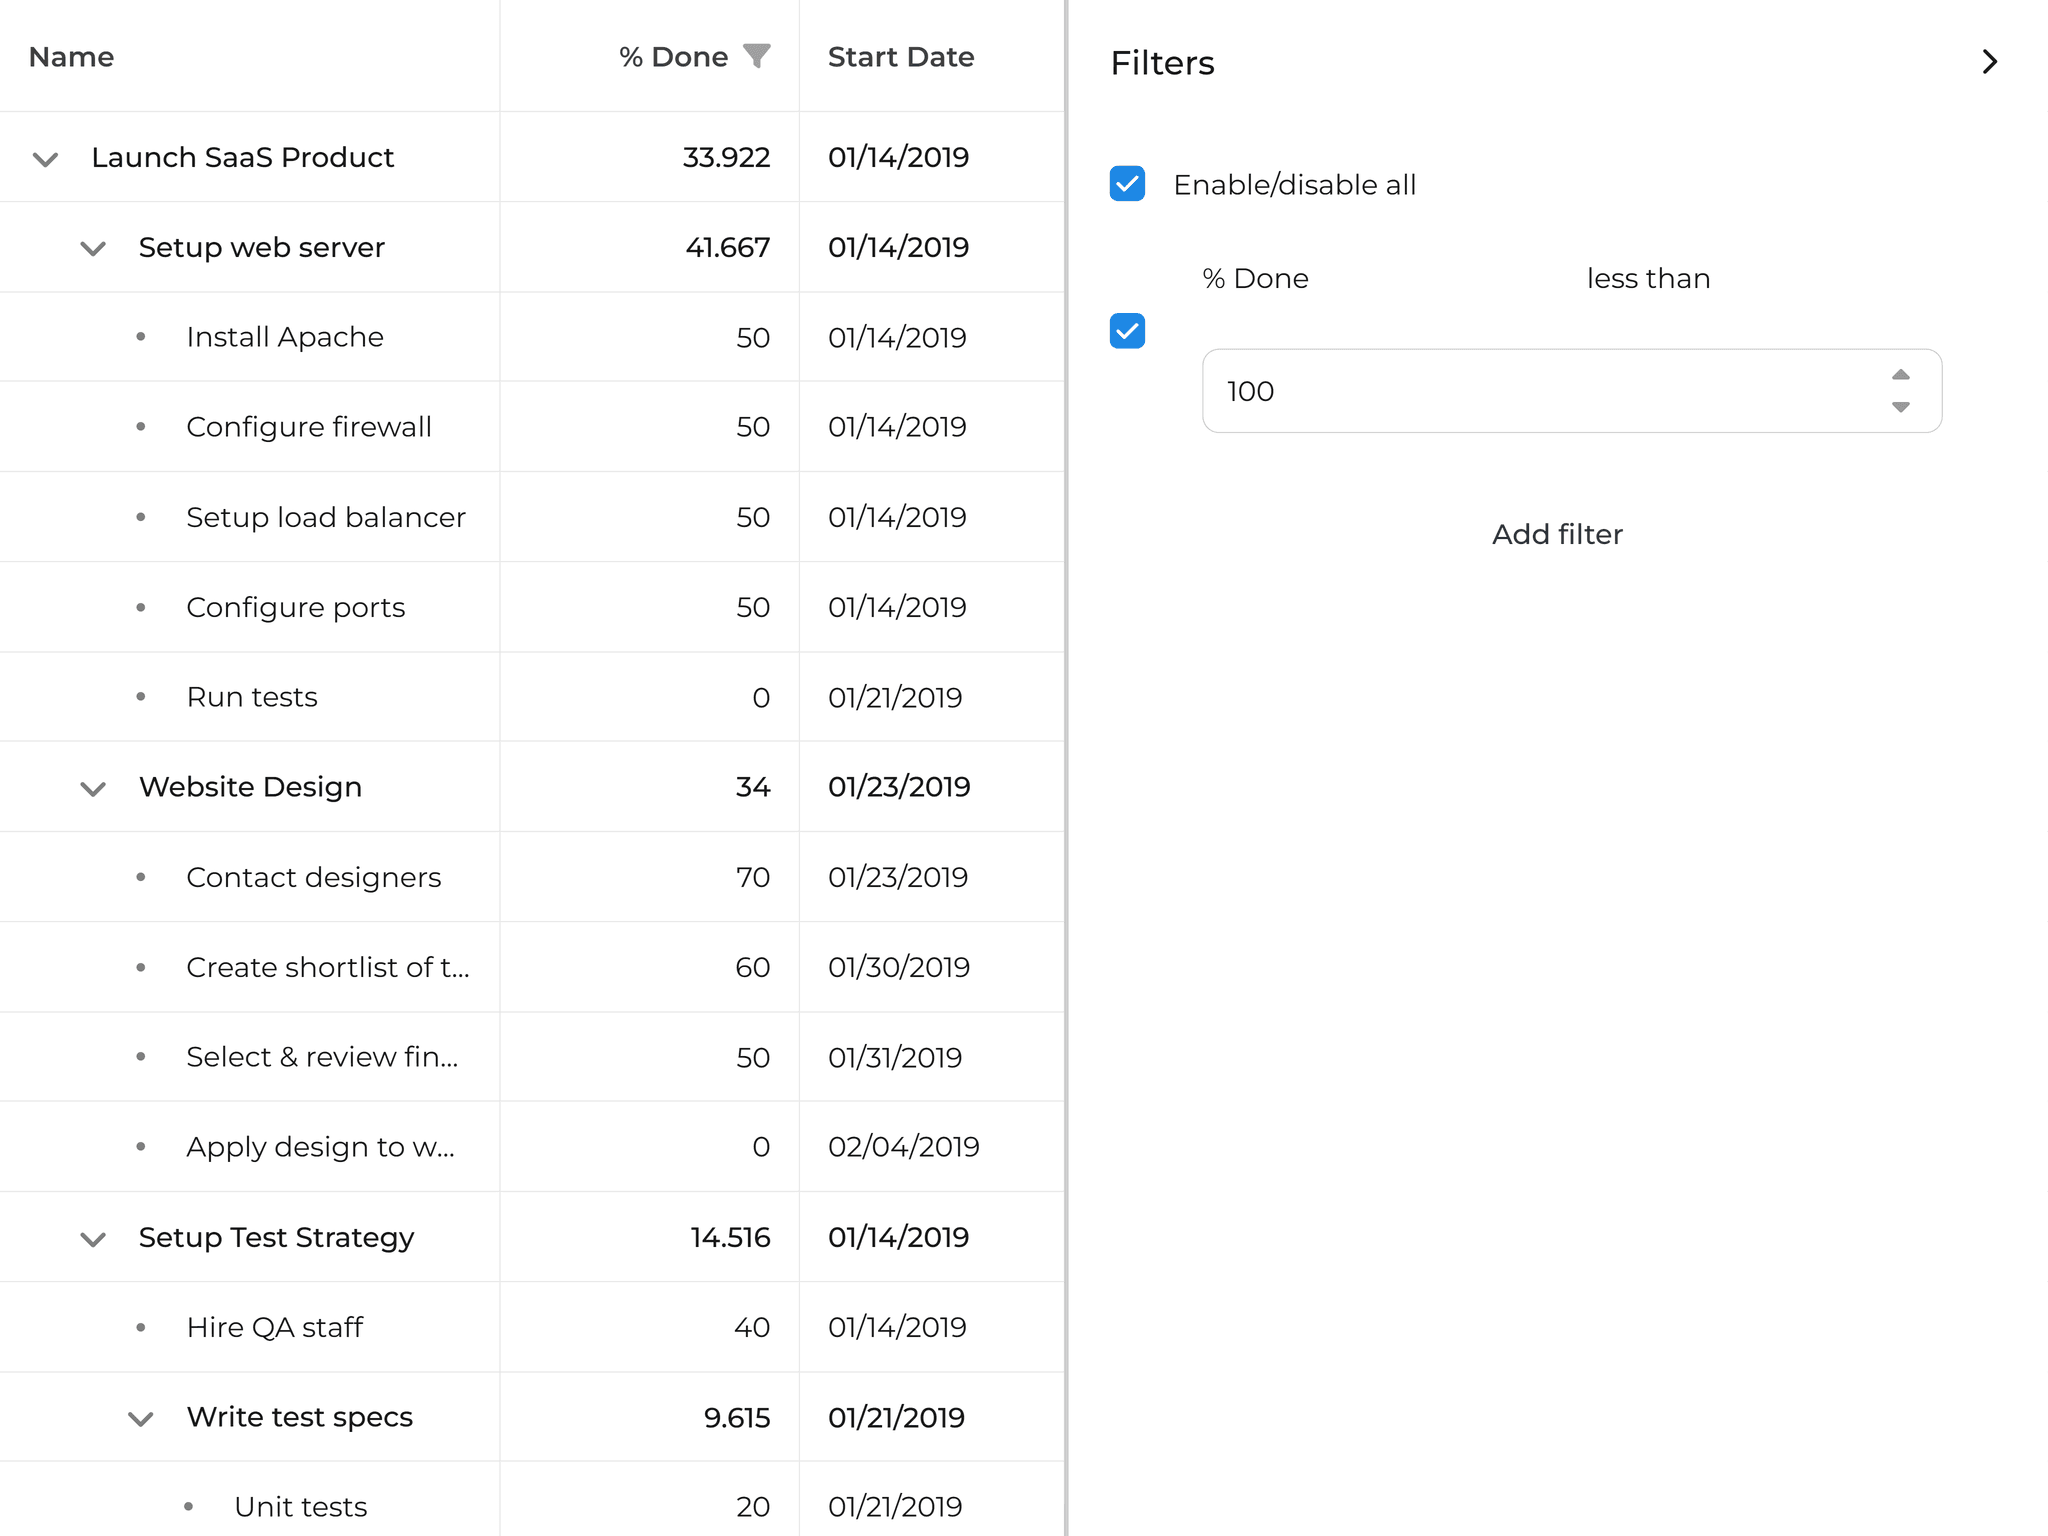Click the down spinner arrow on the 100 field
Screen dimensions: 2048x1536
[1900, 408]
